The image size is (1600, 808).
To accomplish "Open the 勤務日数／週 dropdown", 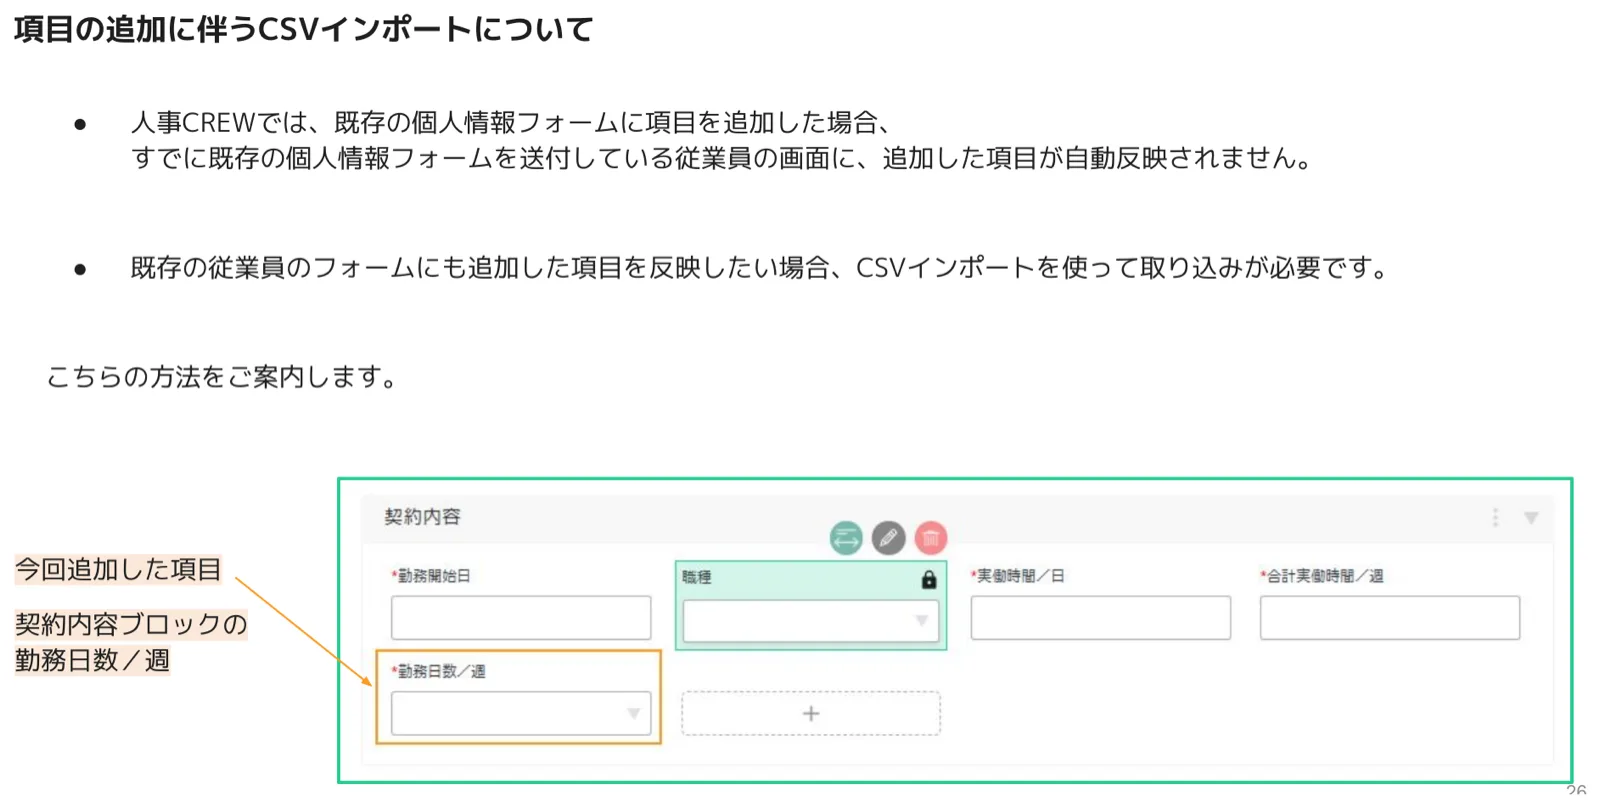I will click(521, 713).
